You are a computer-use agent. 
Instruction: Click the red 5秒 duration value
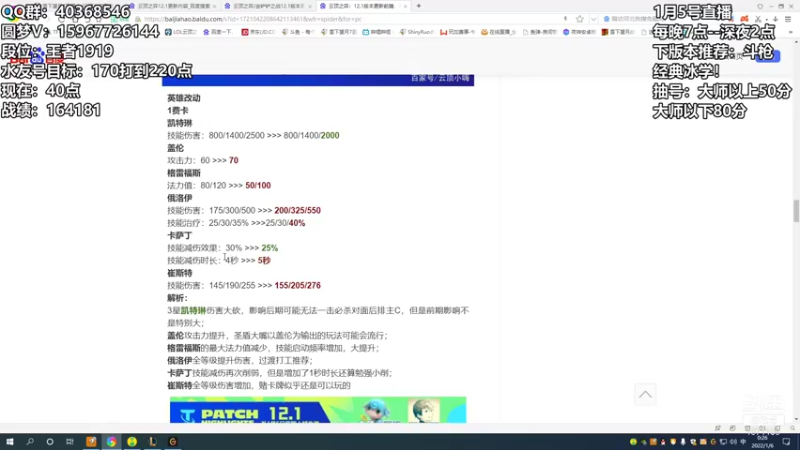click(x=264, y=260)
